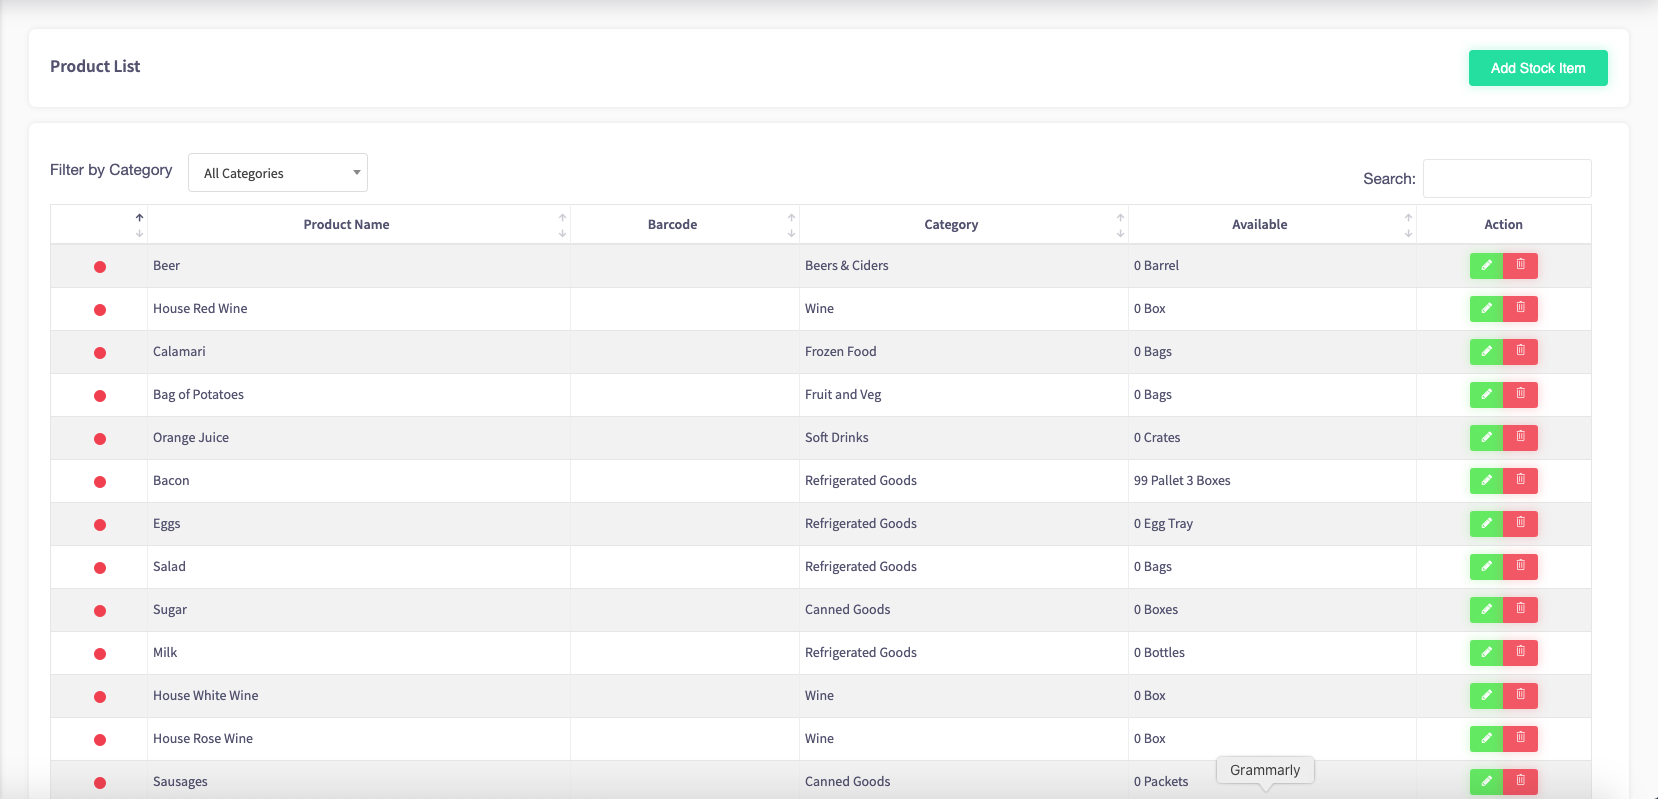The width and height of the screenshot is (1658, 799).
Task: Edit the Salad product using the pencil icon
Action: 1486,566
